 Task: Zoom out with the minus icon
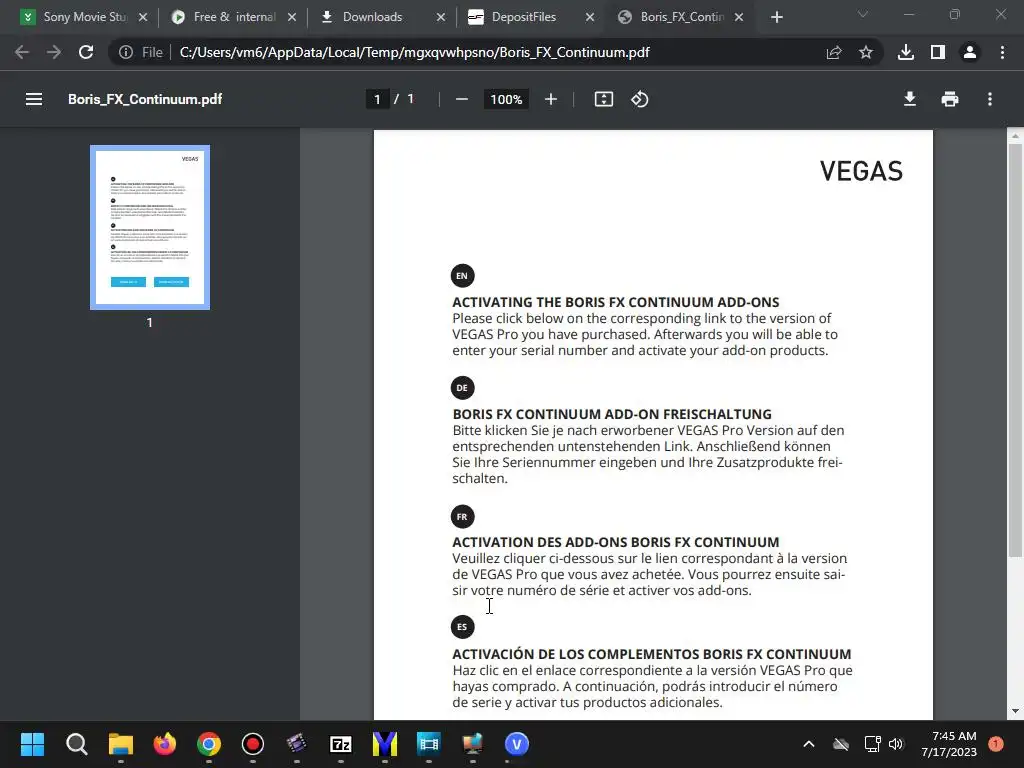(x=462, y=99)
